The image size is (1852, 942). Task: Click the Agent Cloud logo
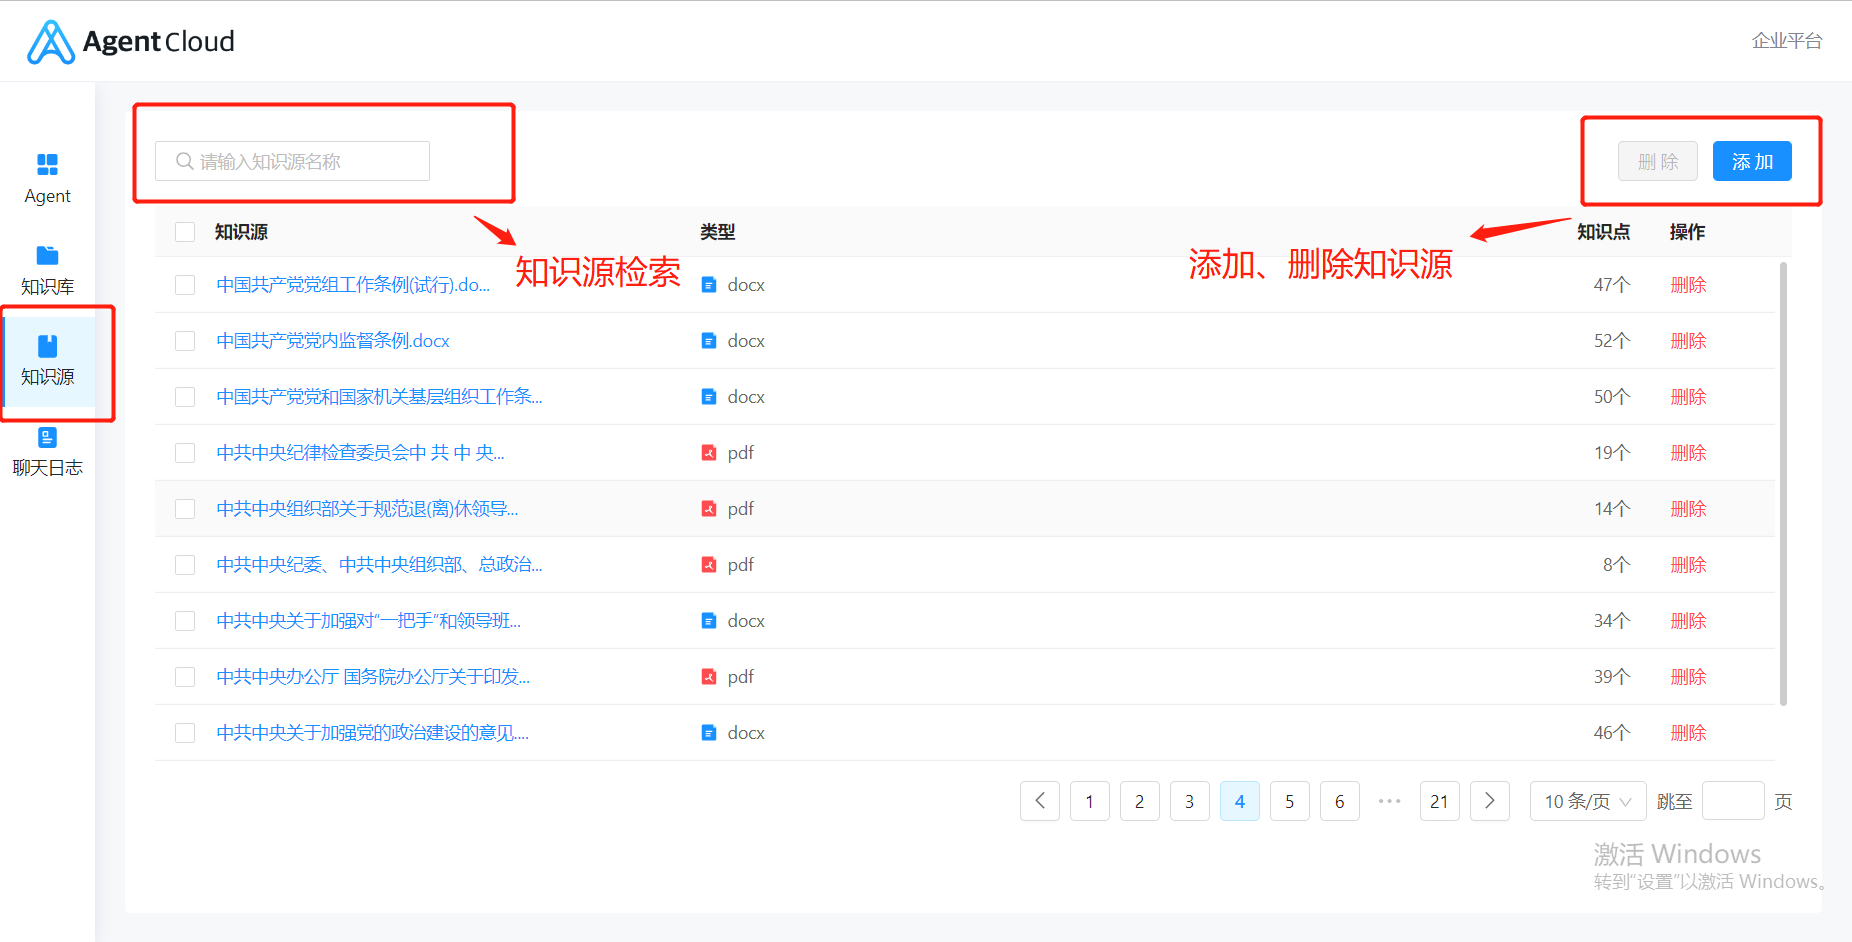pos(131,42)
